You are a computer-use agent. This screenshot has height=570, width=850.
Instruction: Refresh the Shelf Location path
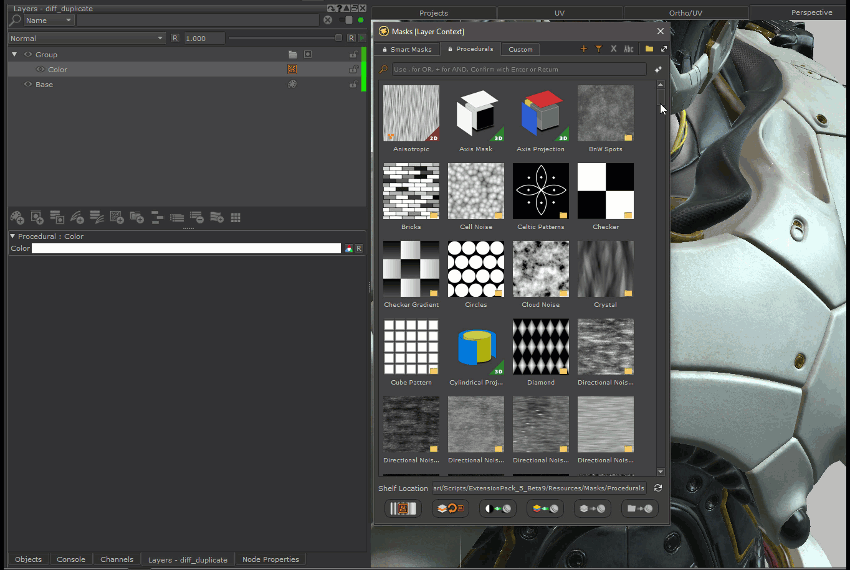(x=657, y=488)
